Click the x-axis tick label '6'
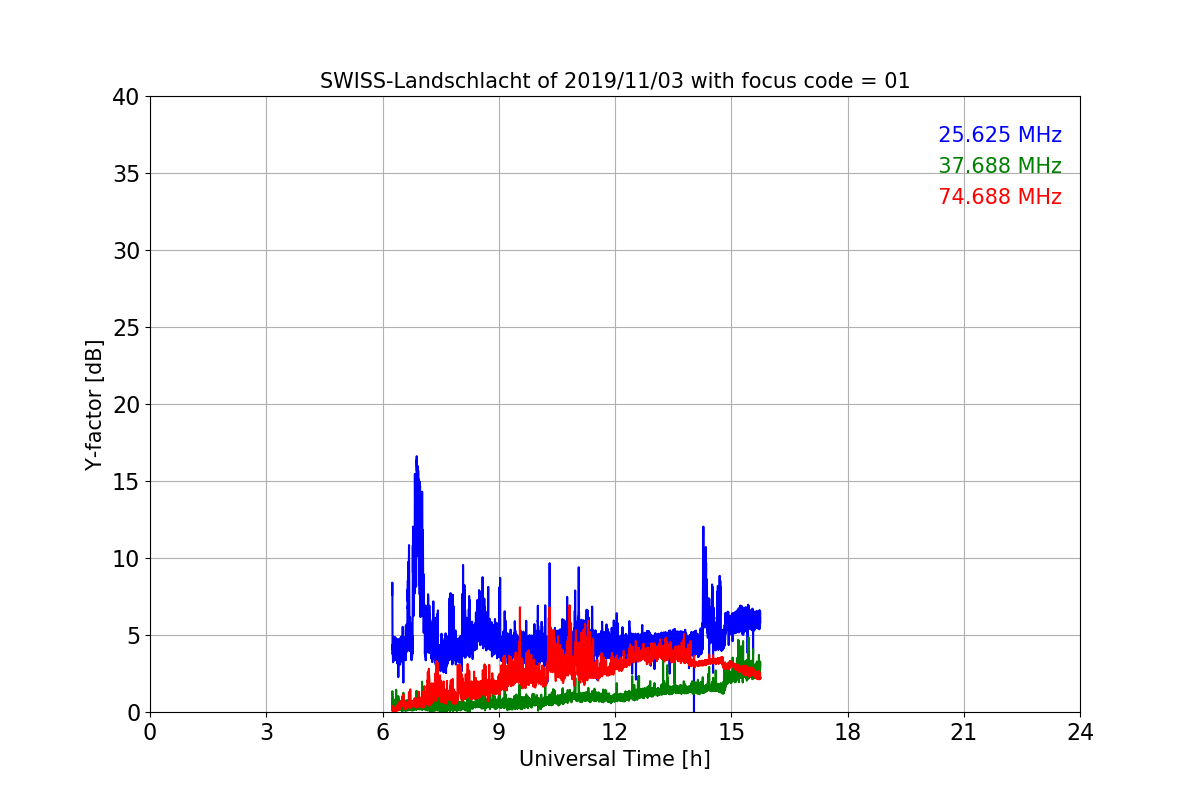Screen dimensions: 1200x800 pos(383,732)
